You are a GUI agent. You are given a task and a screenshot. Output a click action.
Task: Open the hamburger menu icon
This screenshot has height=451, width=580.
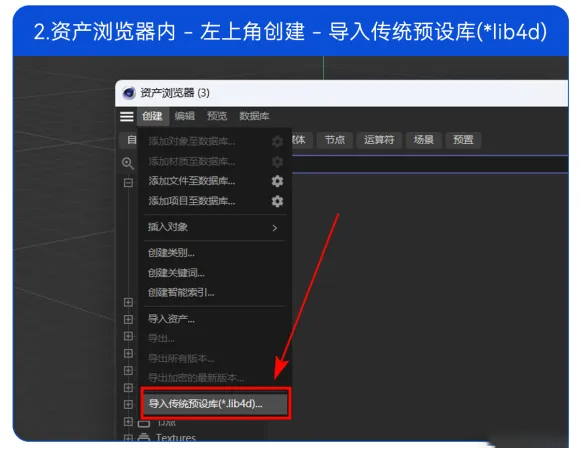[x=127, y=116]
